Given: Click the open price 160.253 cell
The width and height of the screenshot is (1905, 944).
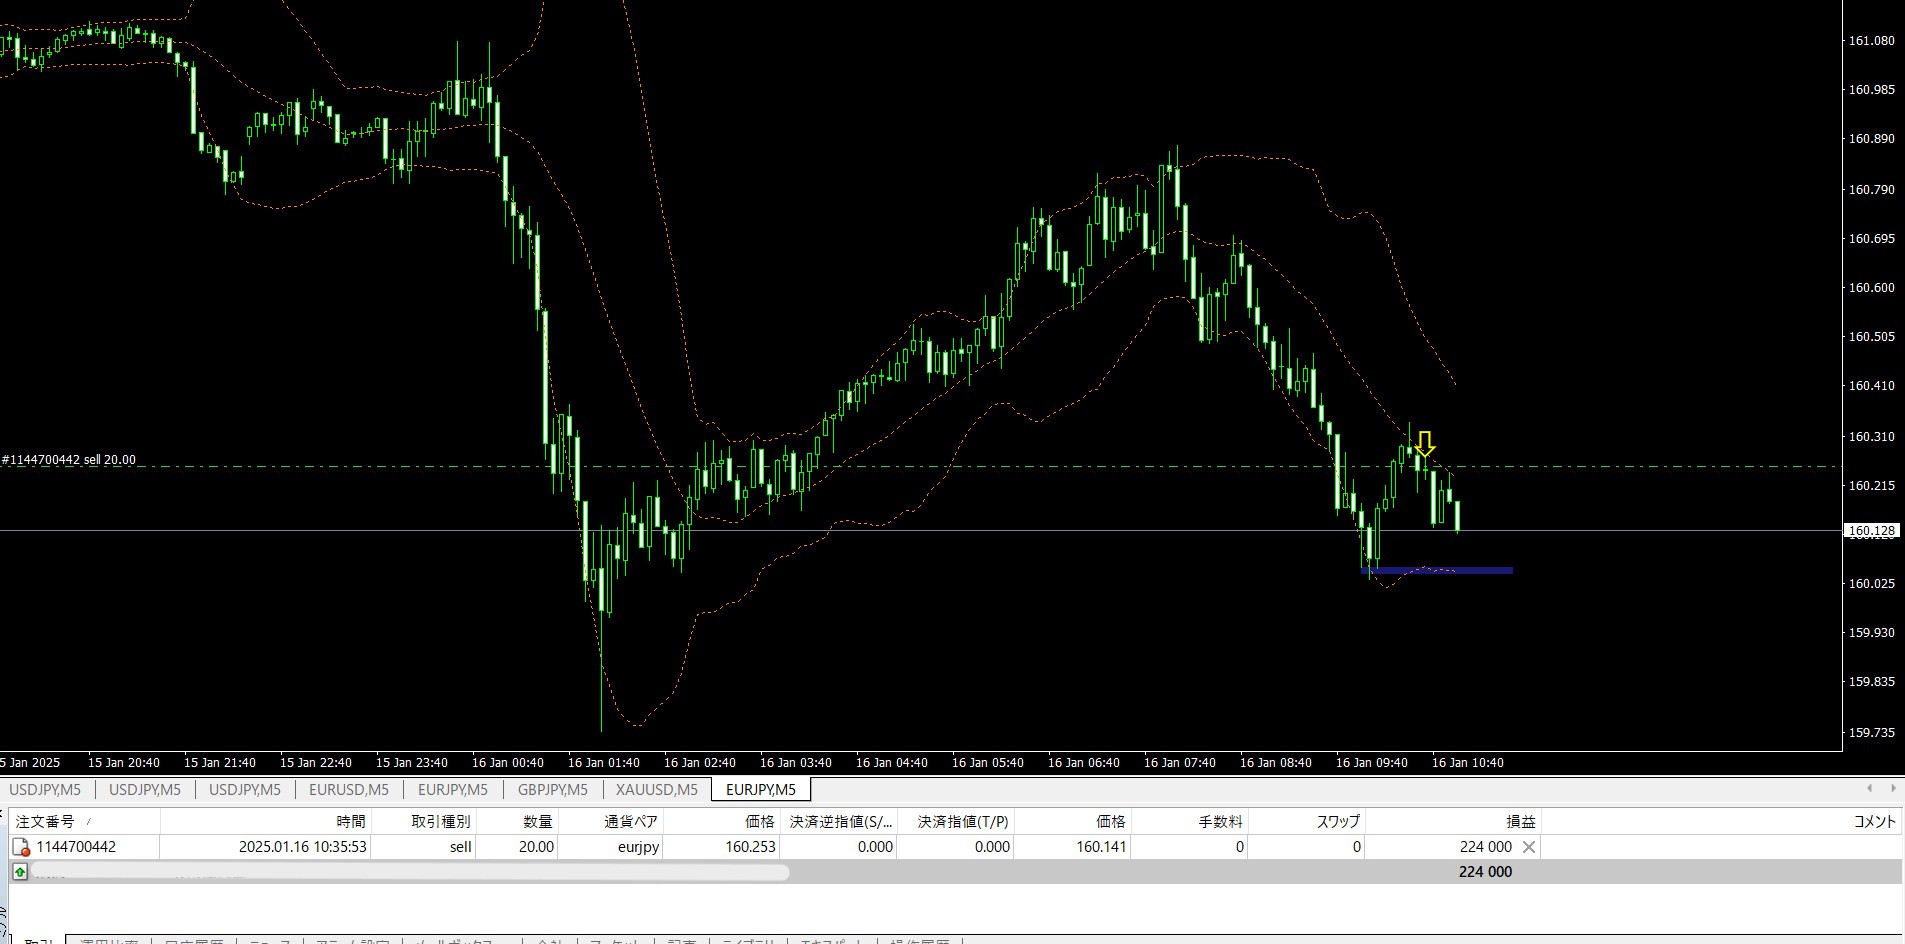Looking at the screenshot, I should pos(751,847).
